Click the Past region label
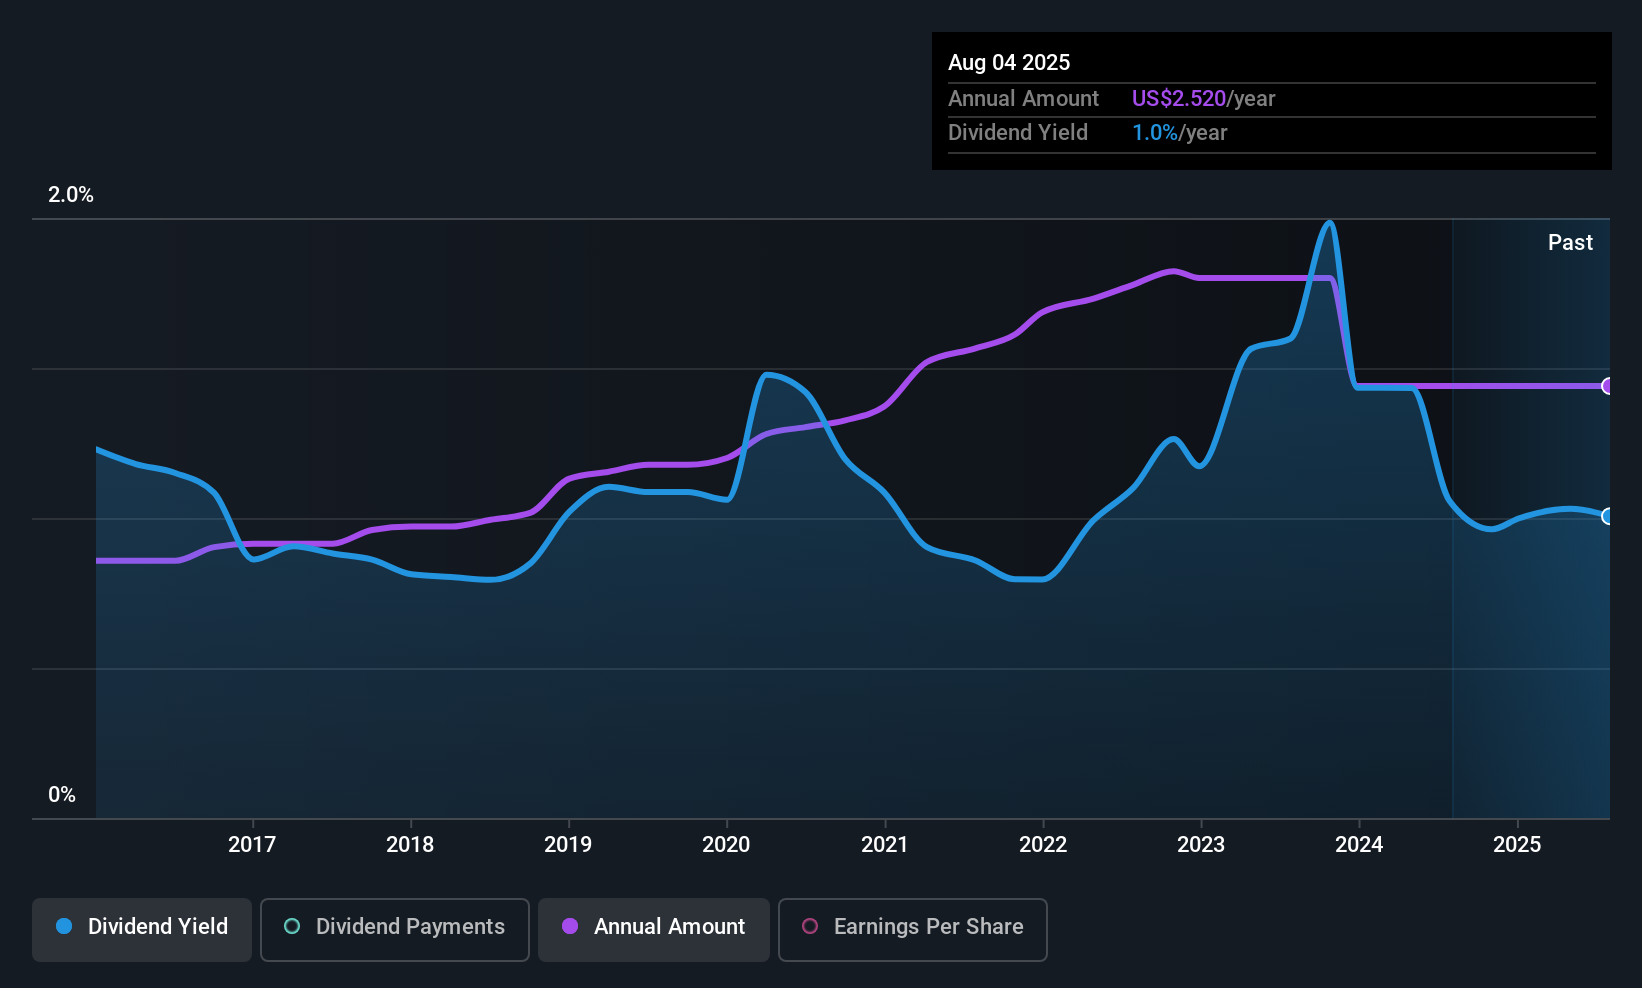Screen dimensions: 1642x988 point(1570,243)
